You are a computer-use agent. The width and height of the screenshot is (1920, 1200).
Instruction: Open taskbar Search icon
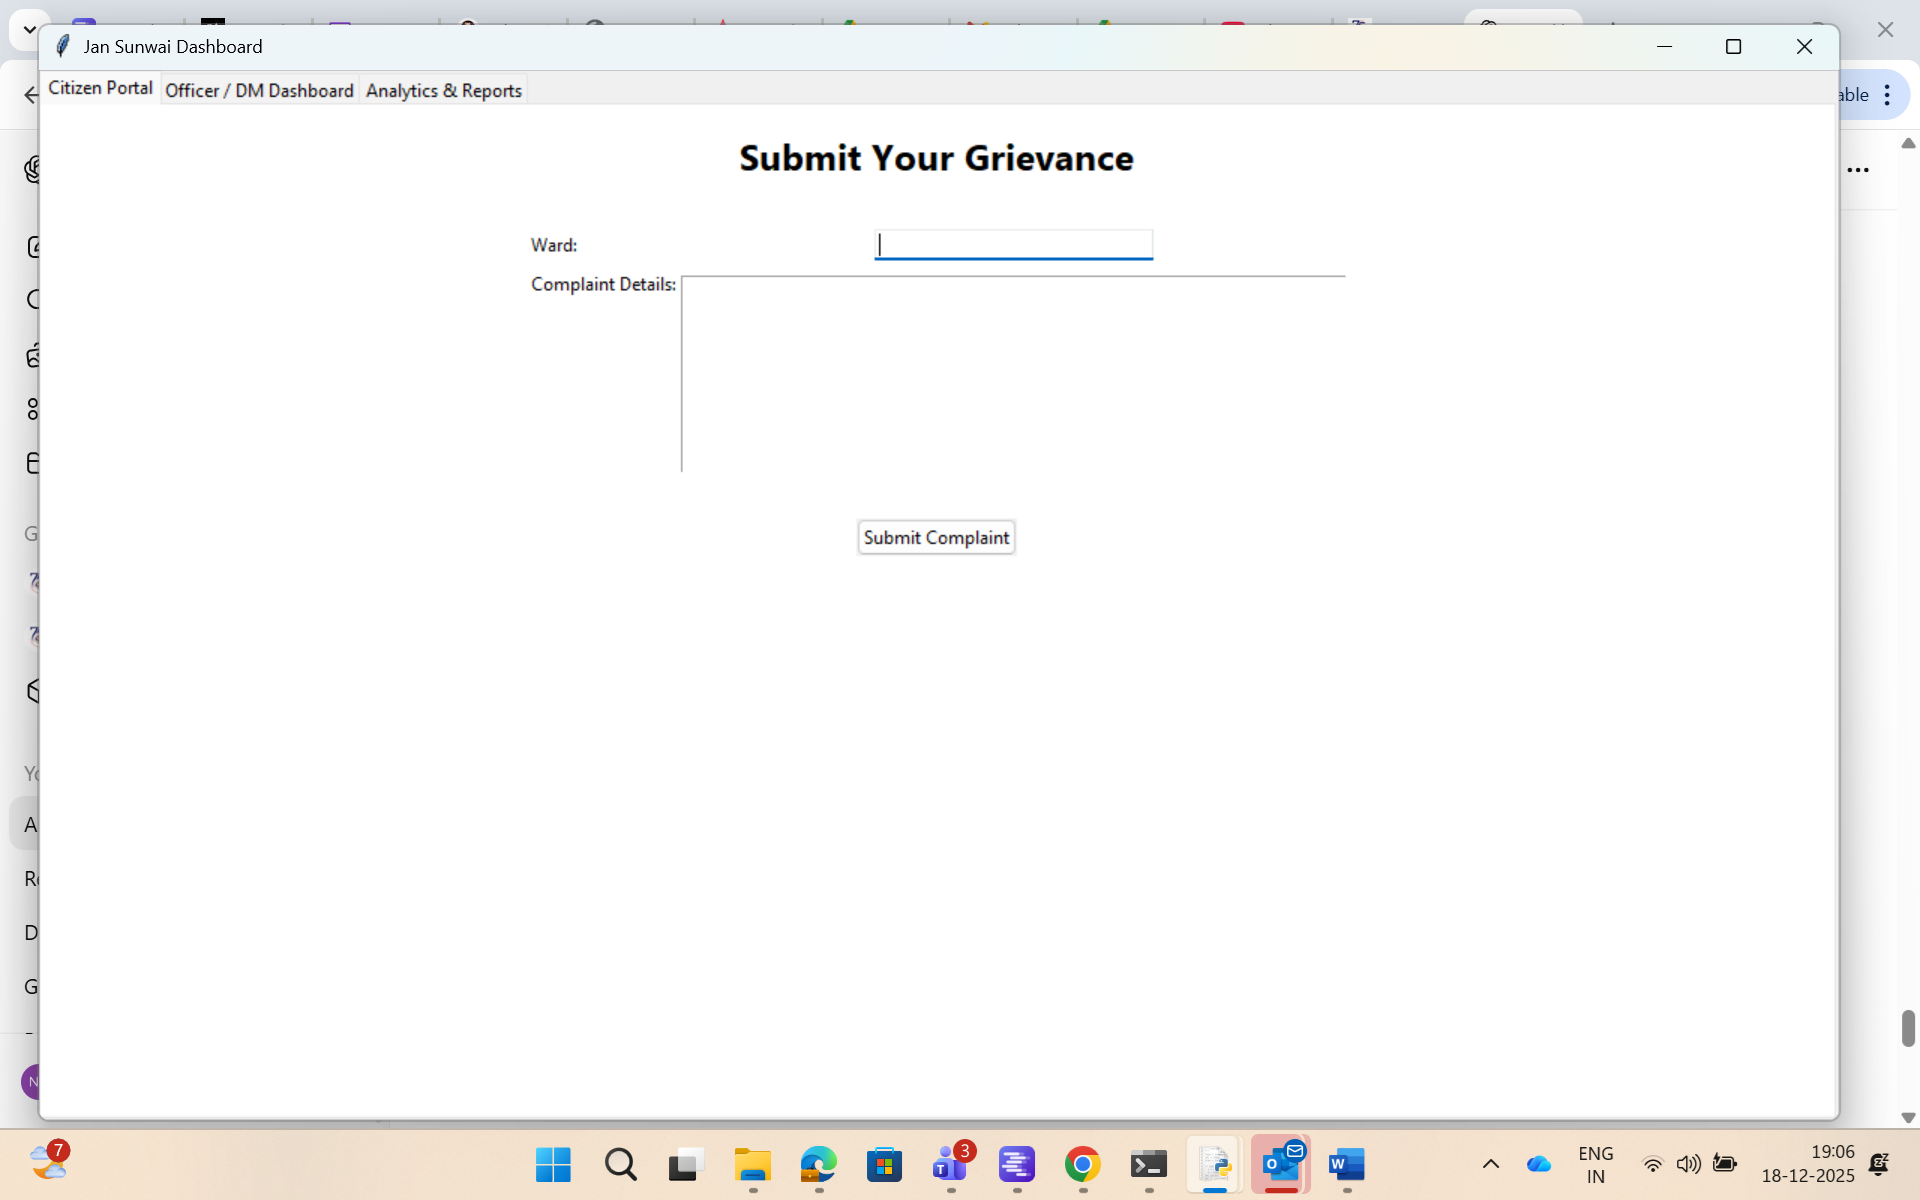(x=620, y=1164)
